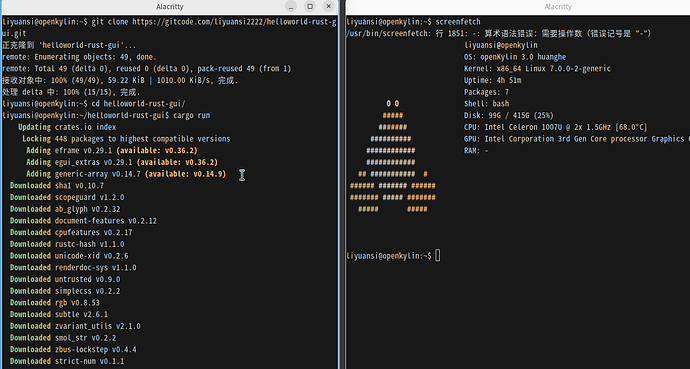
Task: Click 'Downloaded renderdoc-sys v1.1.0' line
Action: (73, 267)
